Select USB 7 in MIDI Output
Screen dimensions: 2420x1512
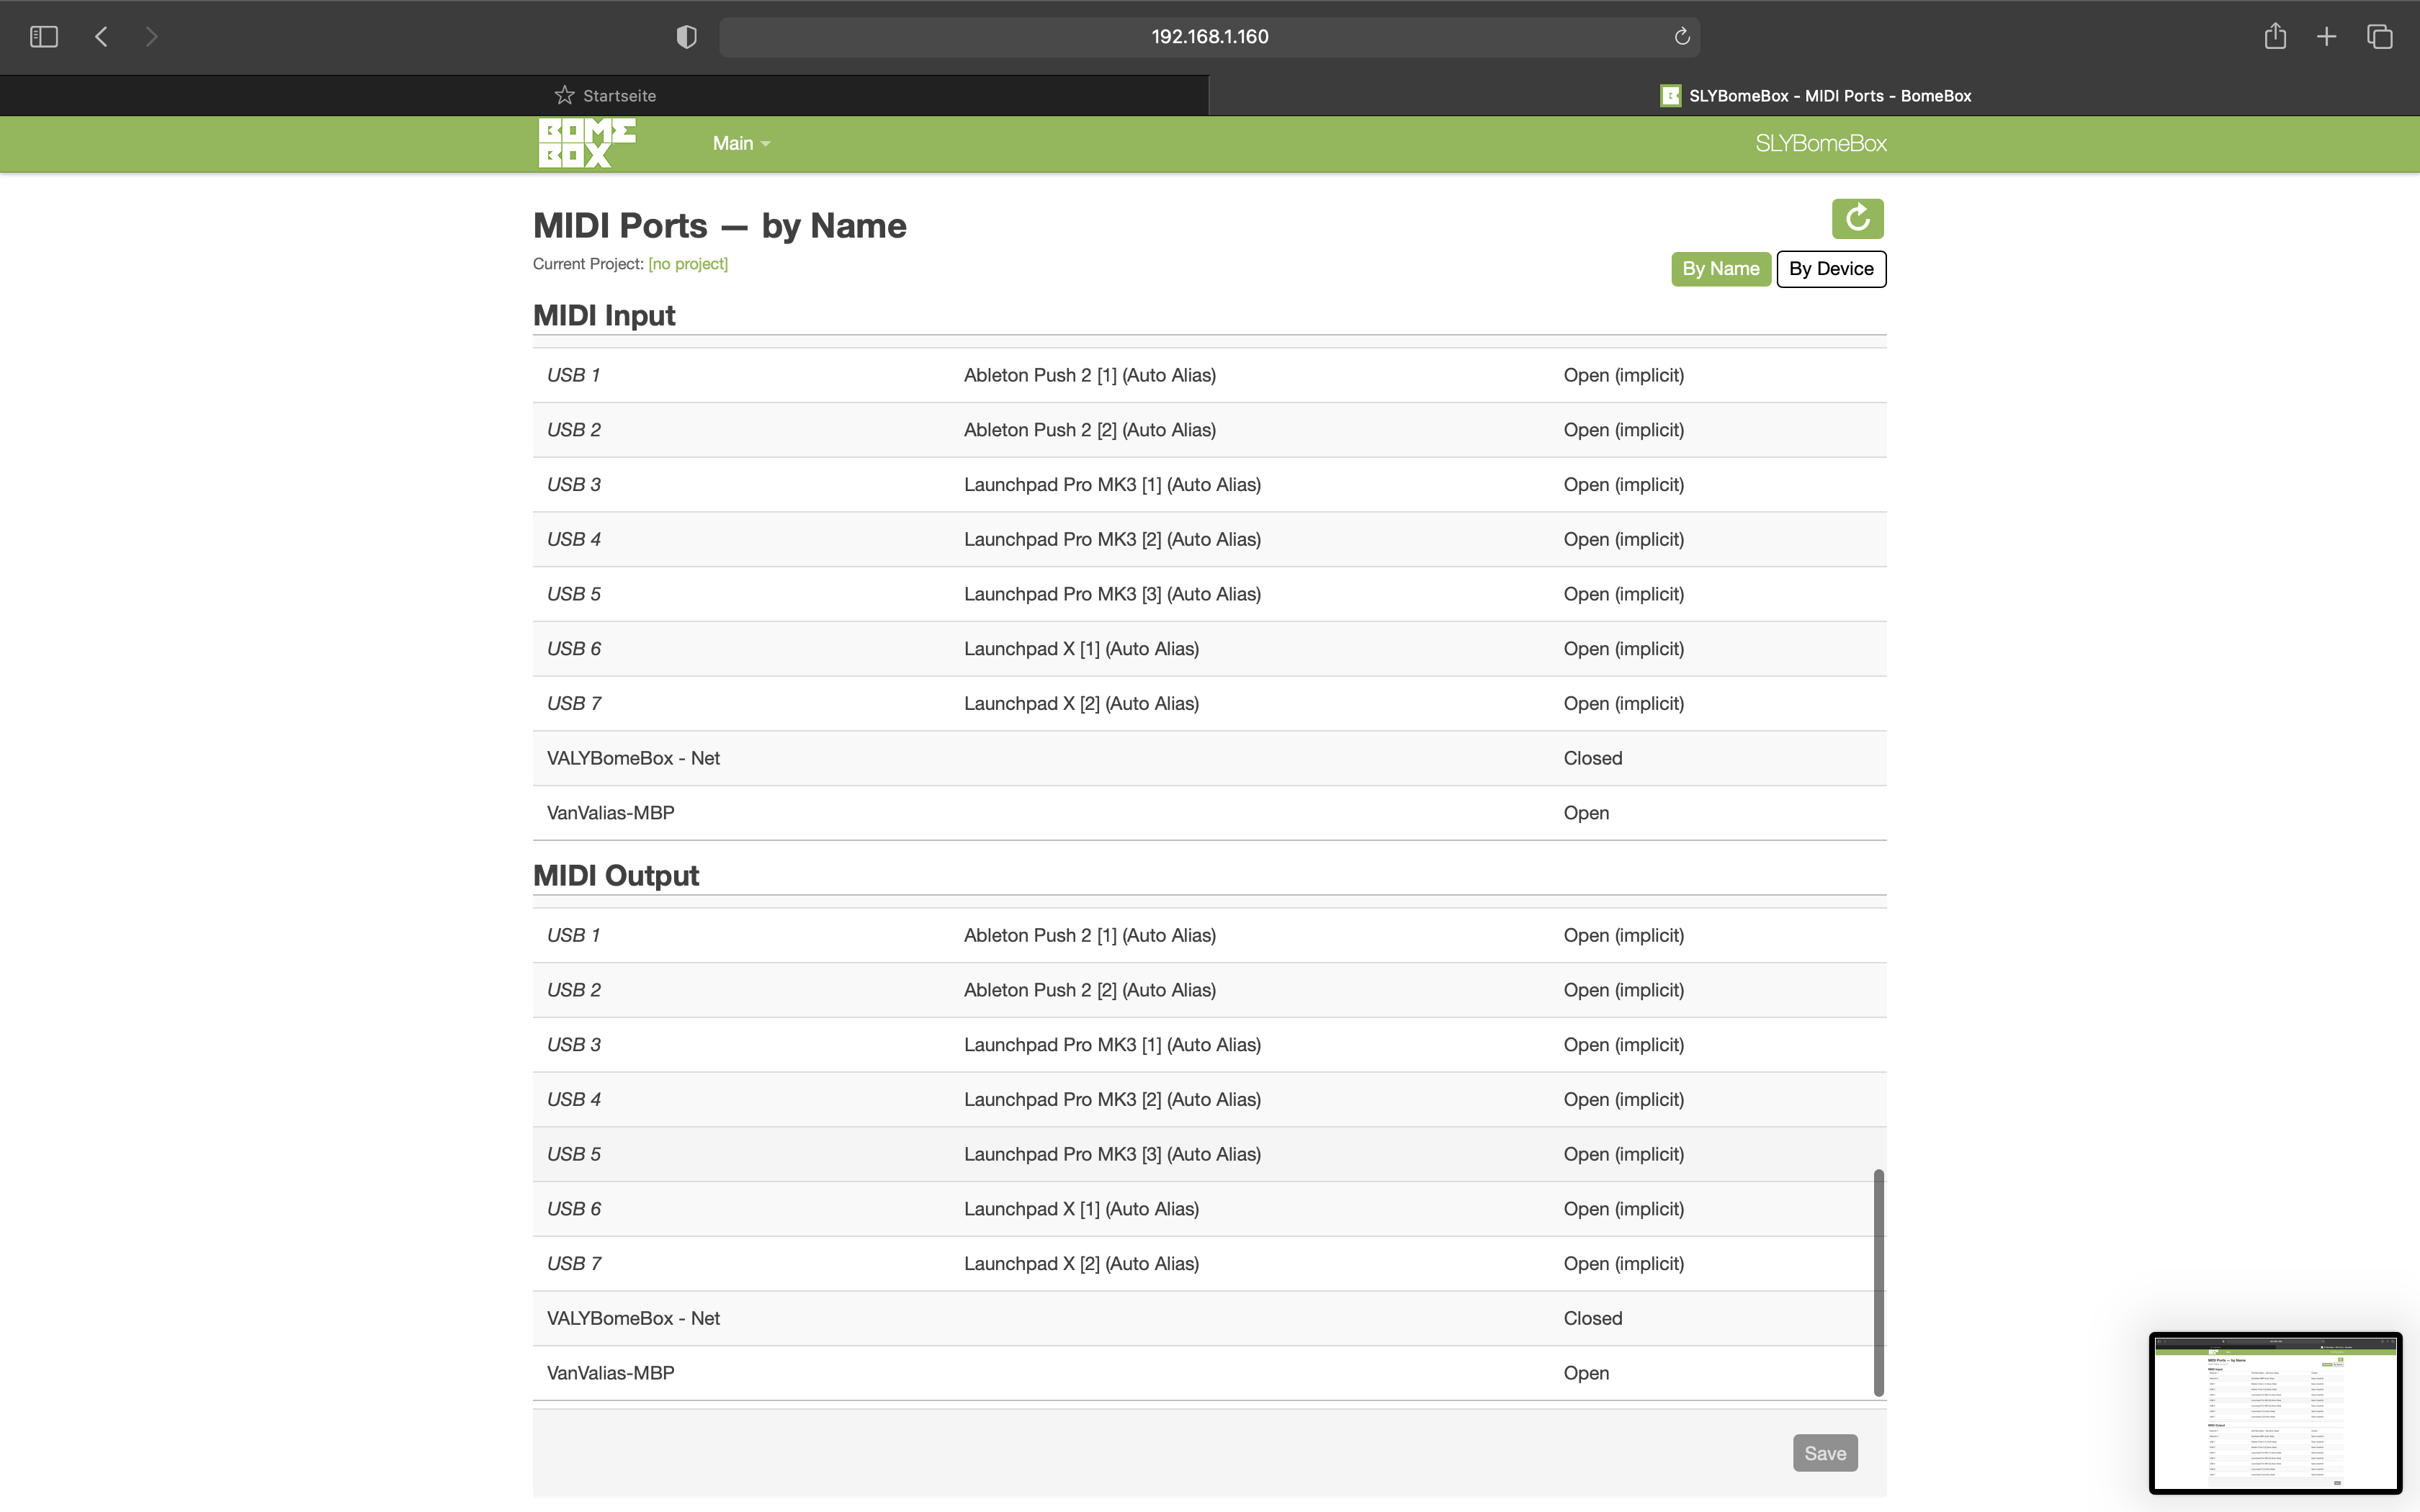point(574,1264)
